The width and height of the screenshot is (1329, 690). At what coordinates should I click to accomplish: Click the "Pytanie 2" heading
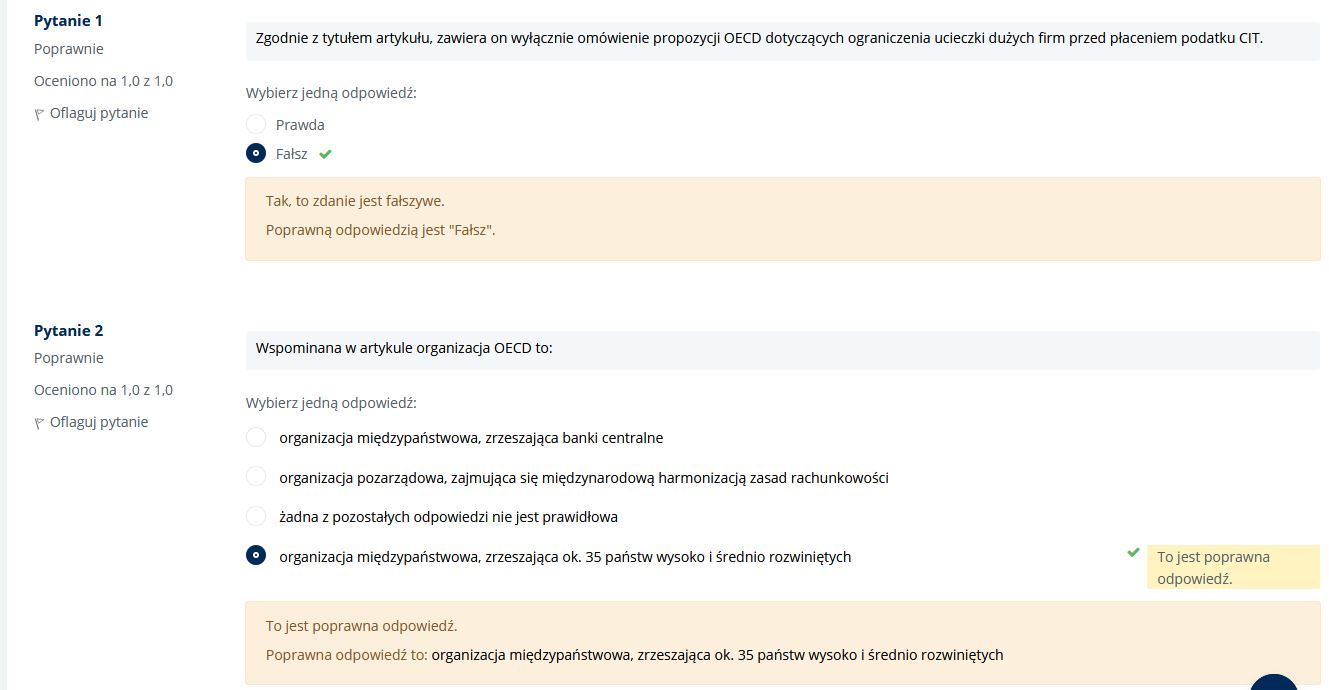(x=69, y=331)
